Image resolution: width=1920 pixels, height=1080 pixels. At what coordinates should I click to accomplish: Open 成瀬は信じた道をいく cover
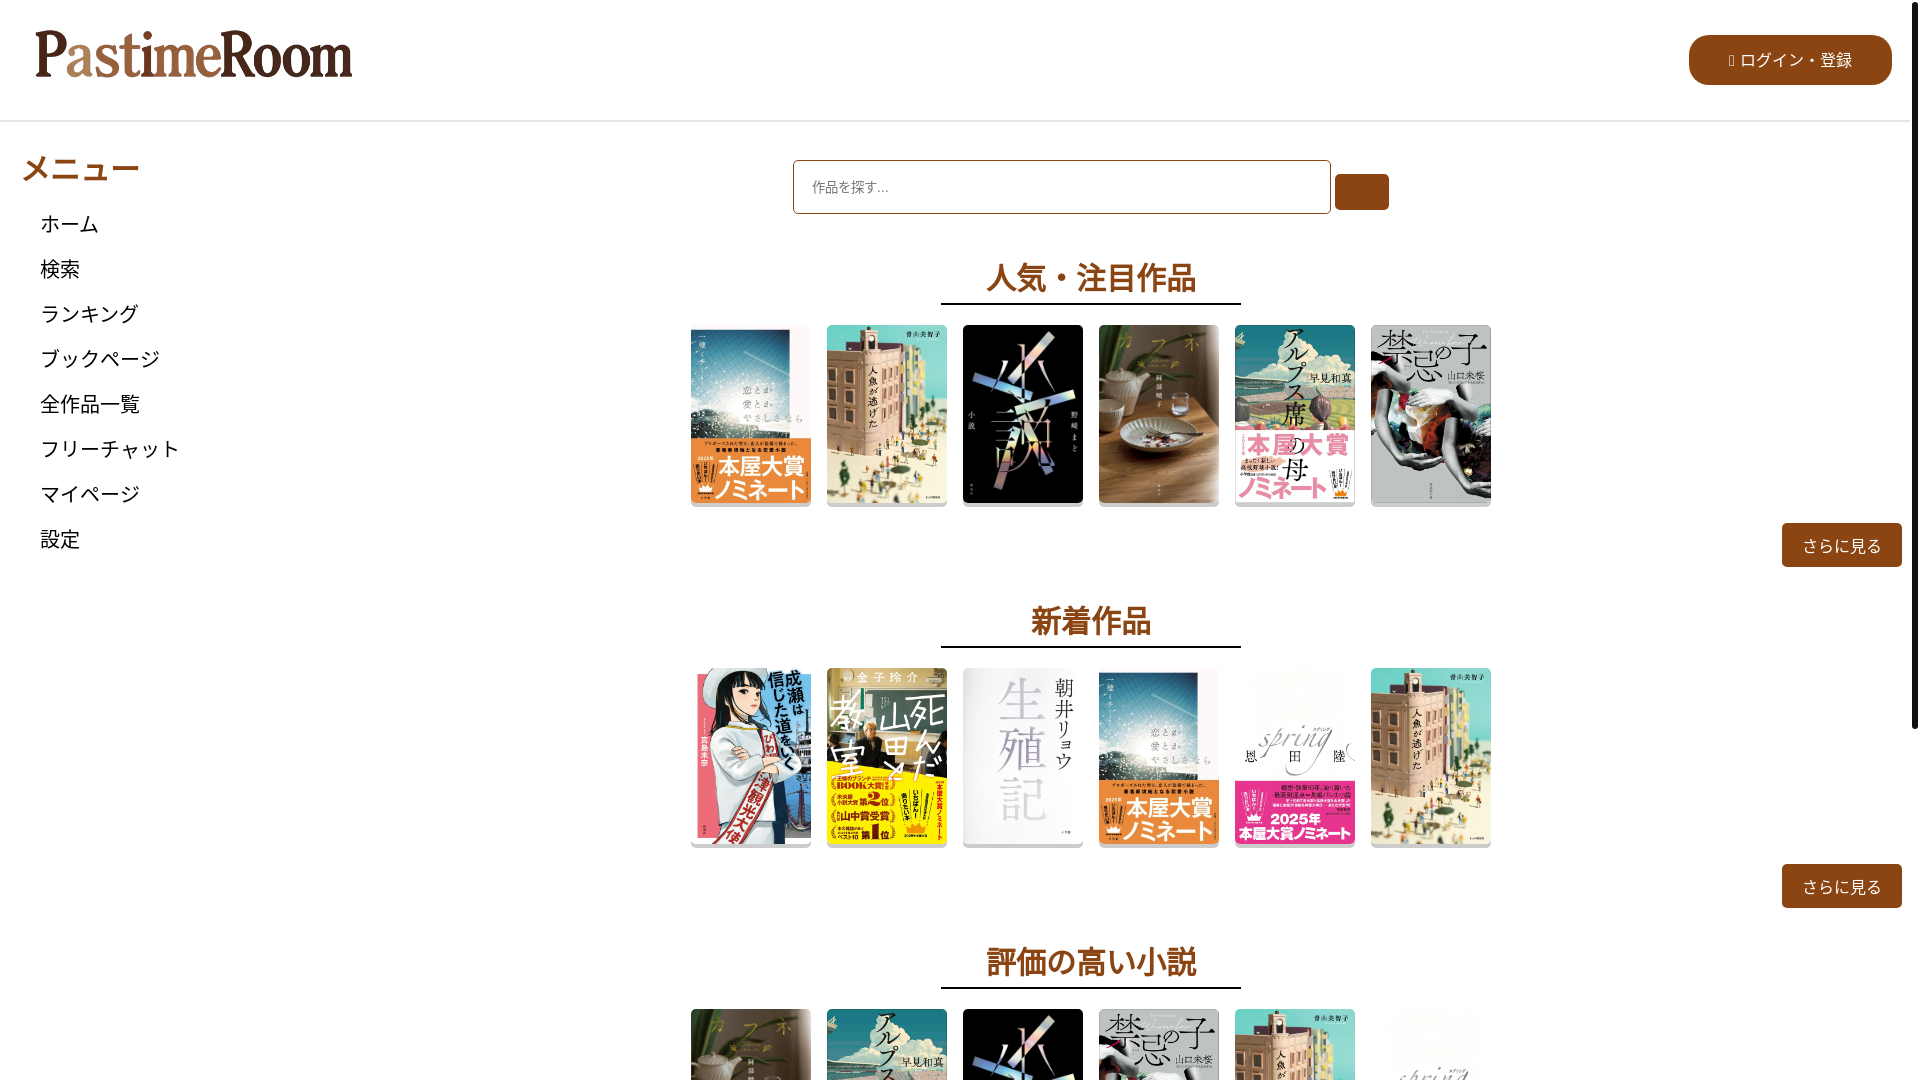point(751,757)
